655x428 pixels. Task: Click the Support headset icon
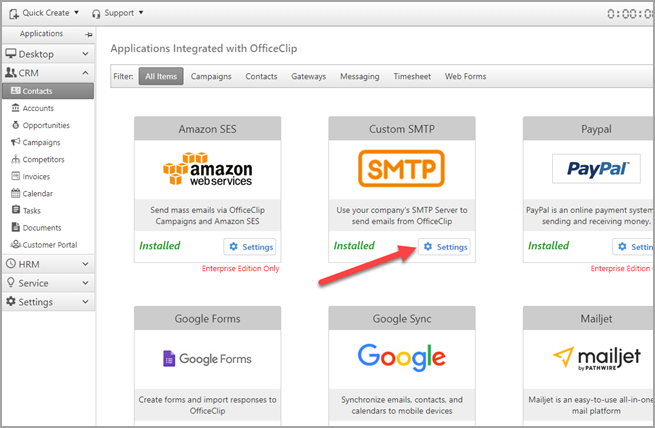point(96,14)
